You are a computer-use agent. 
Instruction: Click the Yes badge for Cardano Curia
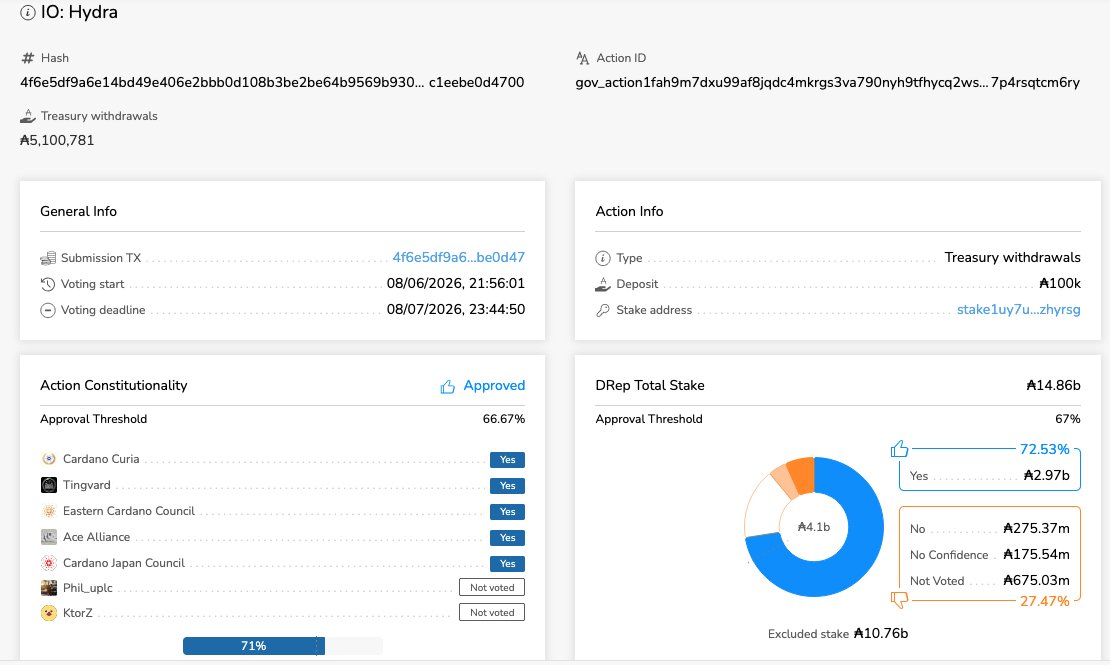508,460
